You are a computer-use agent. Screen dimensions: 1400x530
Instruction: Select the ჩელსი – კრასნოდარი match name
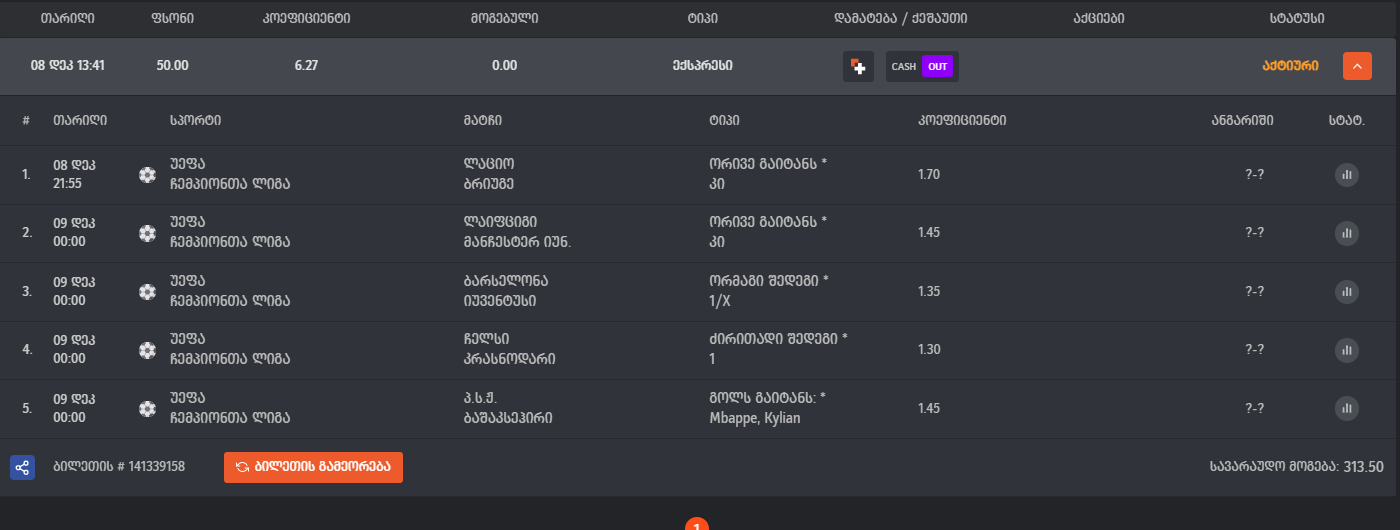coord(510,349)
